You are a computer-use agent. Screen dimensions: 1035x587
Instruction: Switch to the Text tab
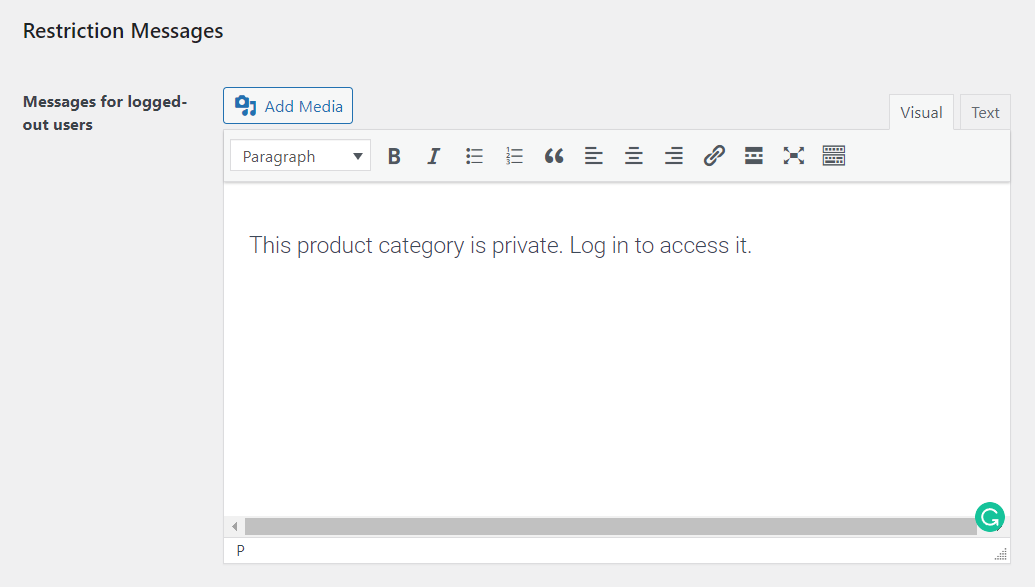[985, 112]
